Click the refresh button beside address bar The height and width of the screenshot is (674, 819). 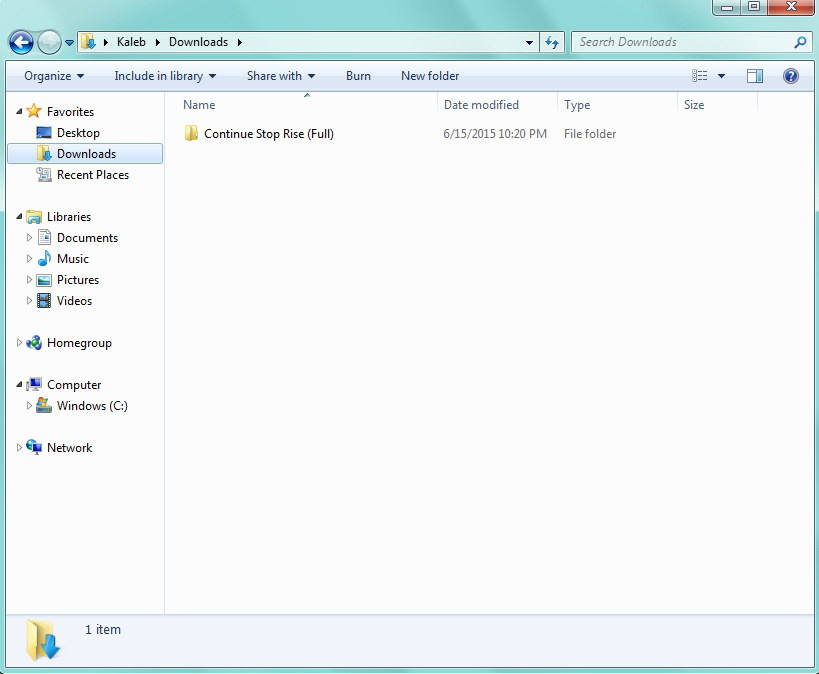552,42
